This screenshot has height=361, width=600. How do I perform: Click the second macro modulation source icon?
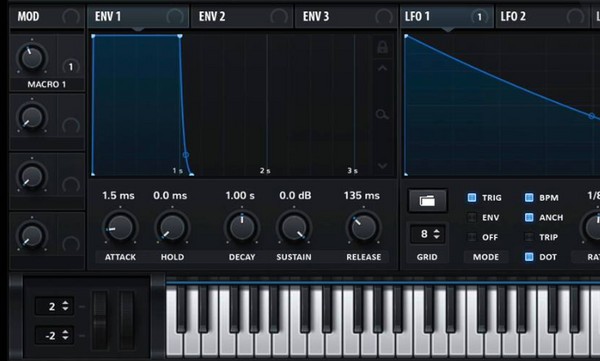[71, 126]
